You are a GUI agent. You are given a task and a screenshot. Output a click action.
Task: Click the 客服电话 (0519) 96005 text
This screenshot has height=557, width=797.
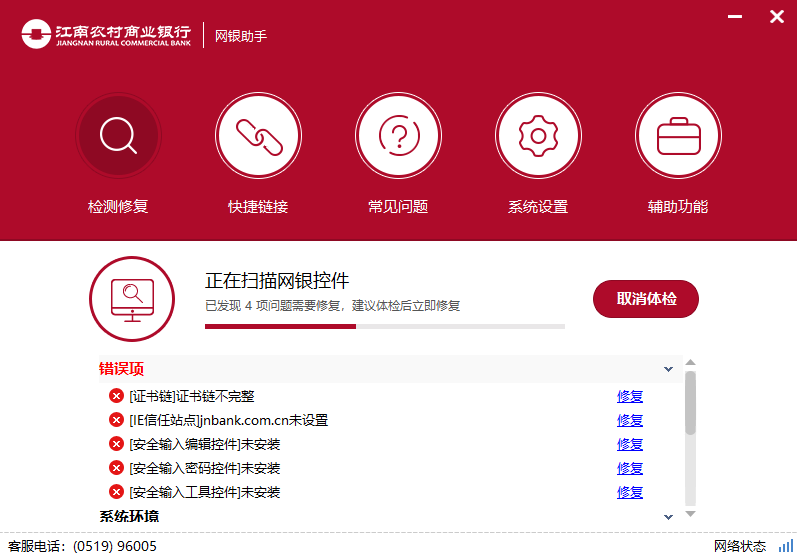click(x=82, y=546)
